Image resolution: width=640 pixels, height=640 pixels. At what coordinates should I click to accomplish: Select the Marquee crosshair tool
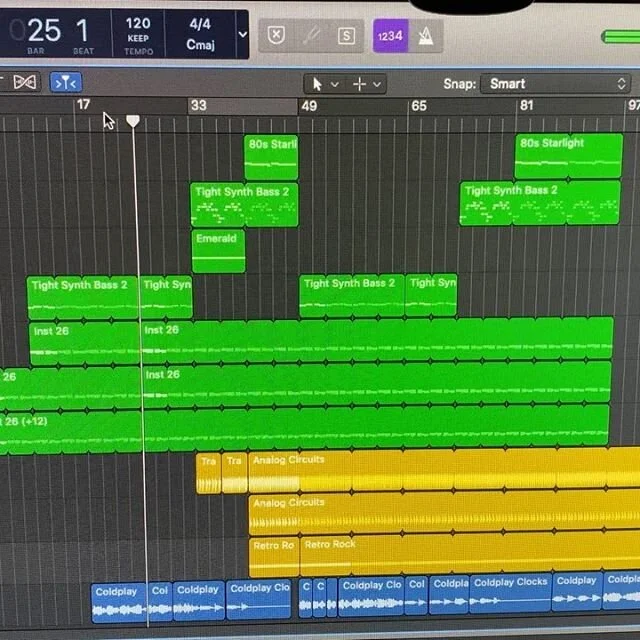coord(360,84)
